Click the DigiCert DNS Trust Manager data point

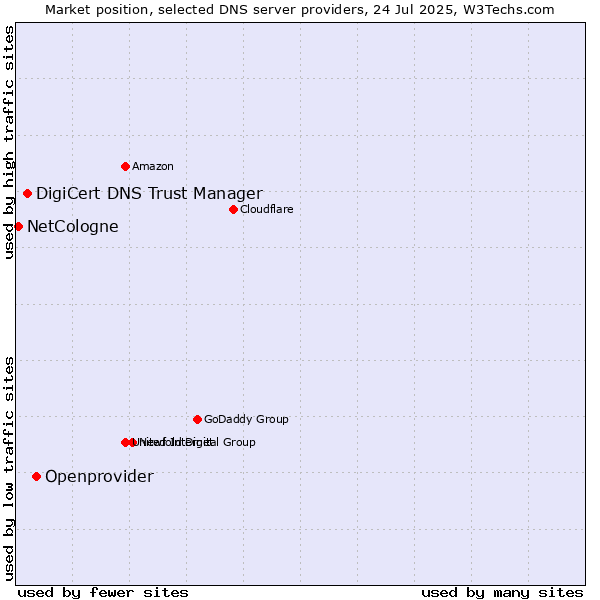(x=27, y=194)
